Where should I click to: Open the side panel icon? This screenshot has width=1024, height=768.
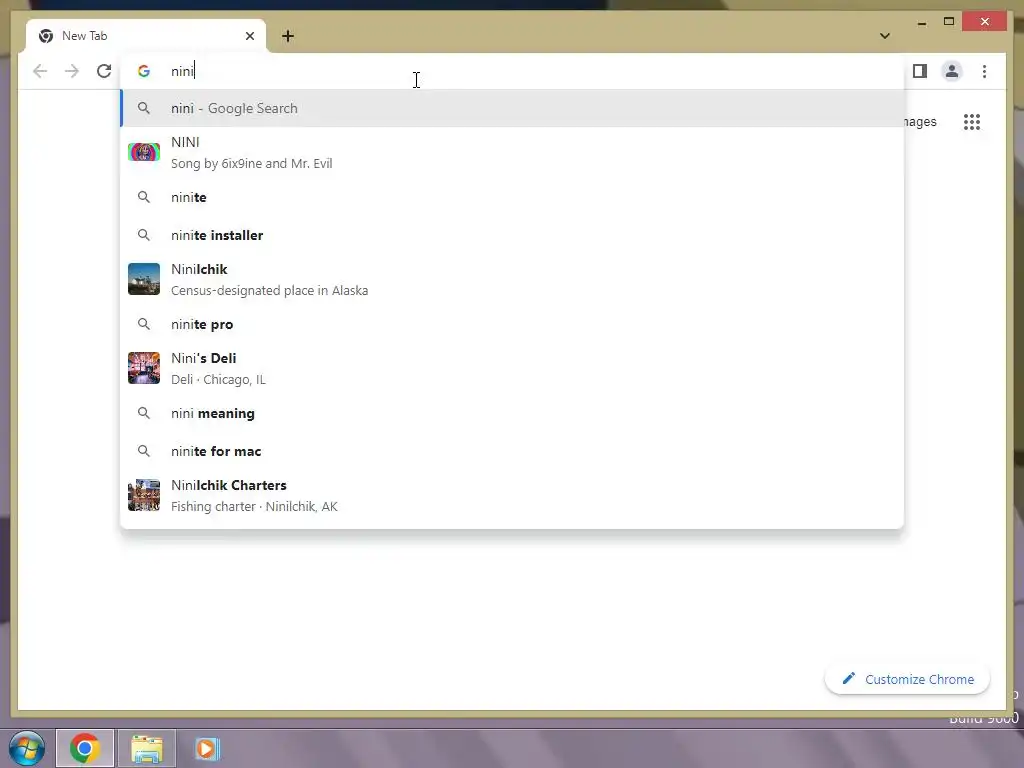point(920,71)
